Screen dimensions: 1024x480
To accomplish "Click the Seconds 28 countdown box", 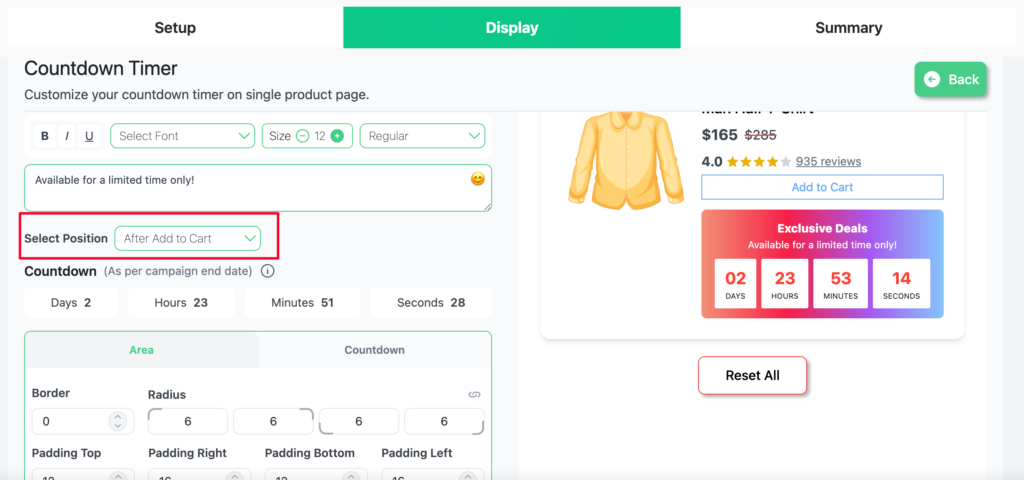I will (431, 302).
